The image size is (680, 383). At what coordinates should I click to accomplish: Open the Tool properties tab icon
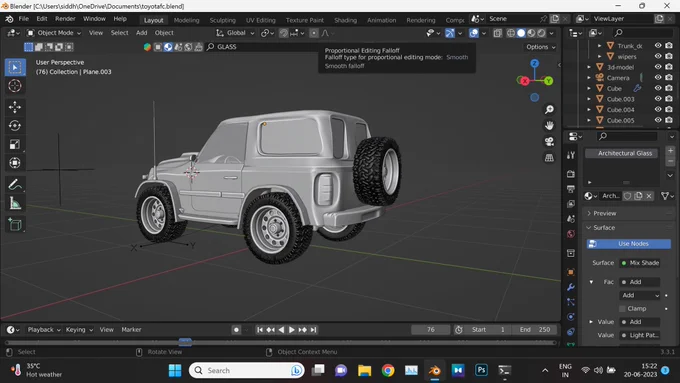click(x=571, y=155)
